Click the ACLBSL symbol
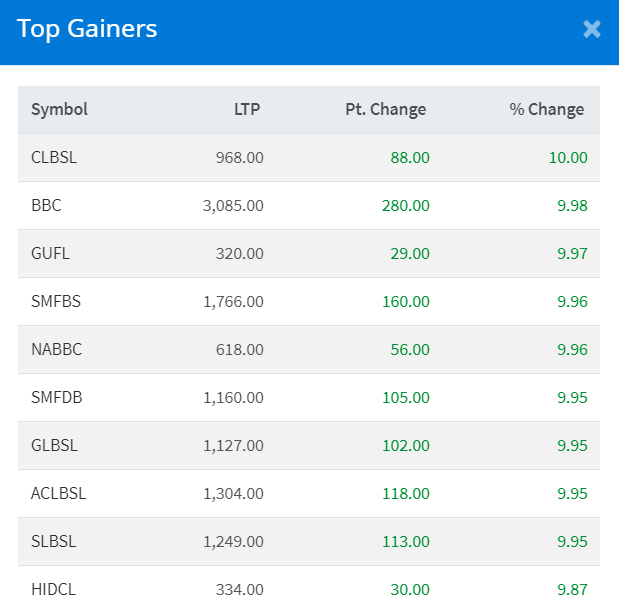The image size is (619, 607). tap(58, 493)
